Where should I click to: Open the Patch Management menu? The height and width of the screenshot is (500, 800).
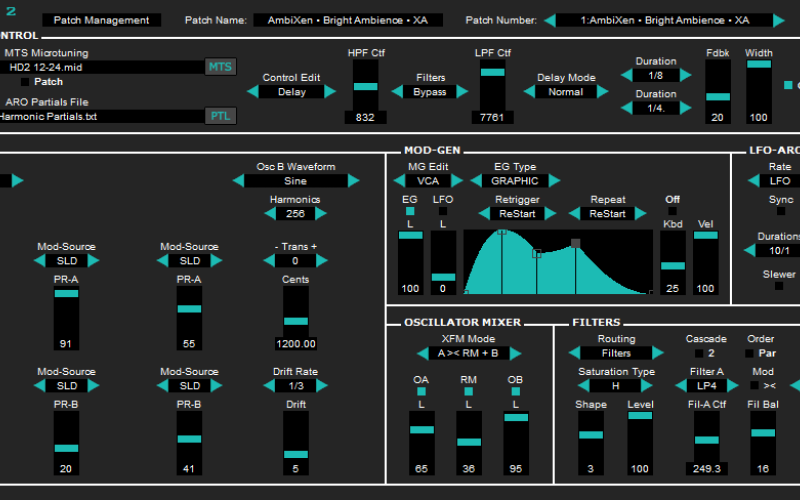pyautogui.click(x=101, y=20)
